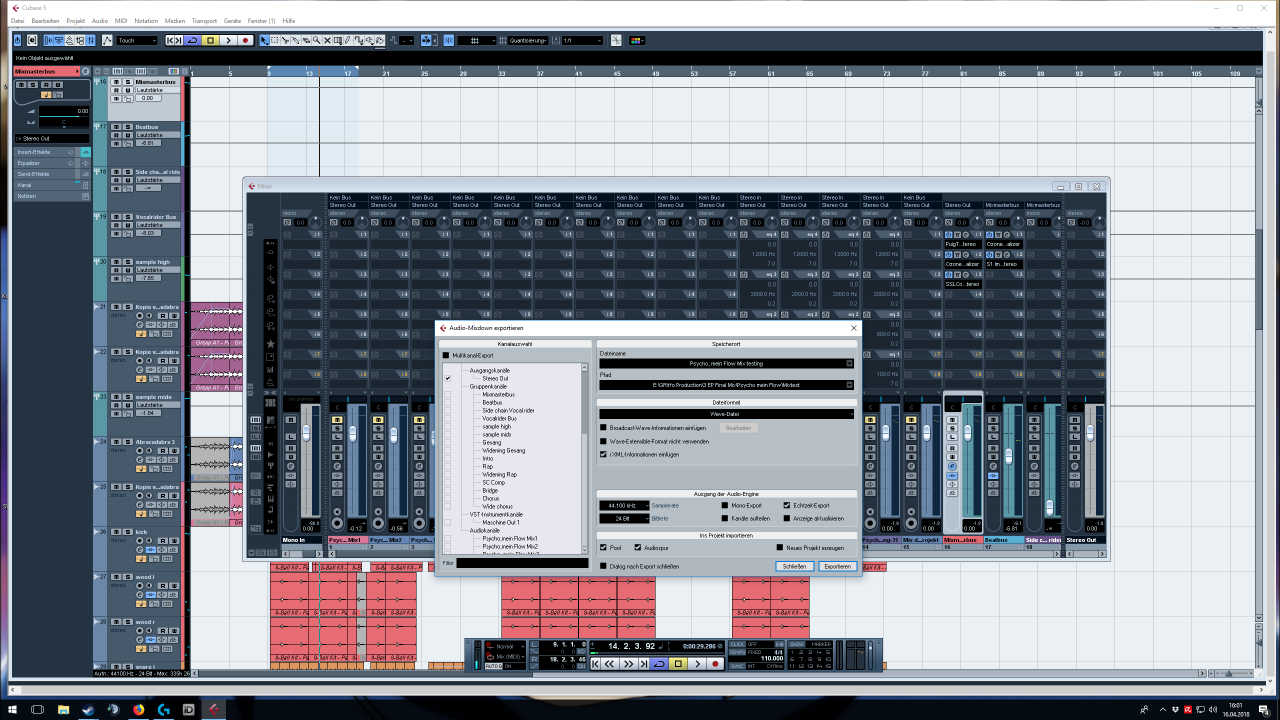Click the Stop button in the top toolbar
Viewport: 1280px width, 720px height.
click(x=210, y=40)
